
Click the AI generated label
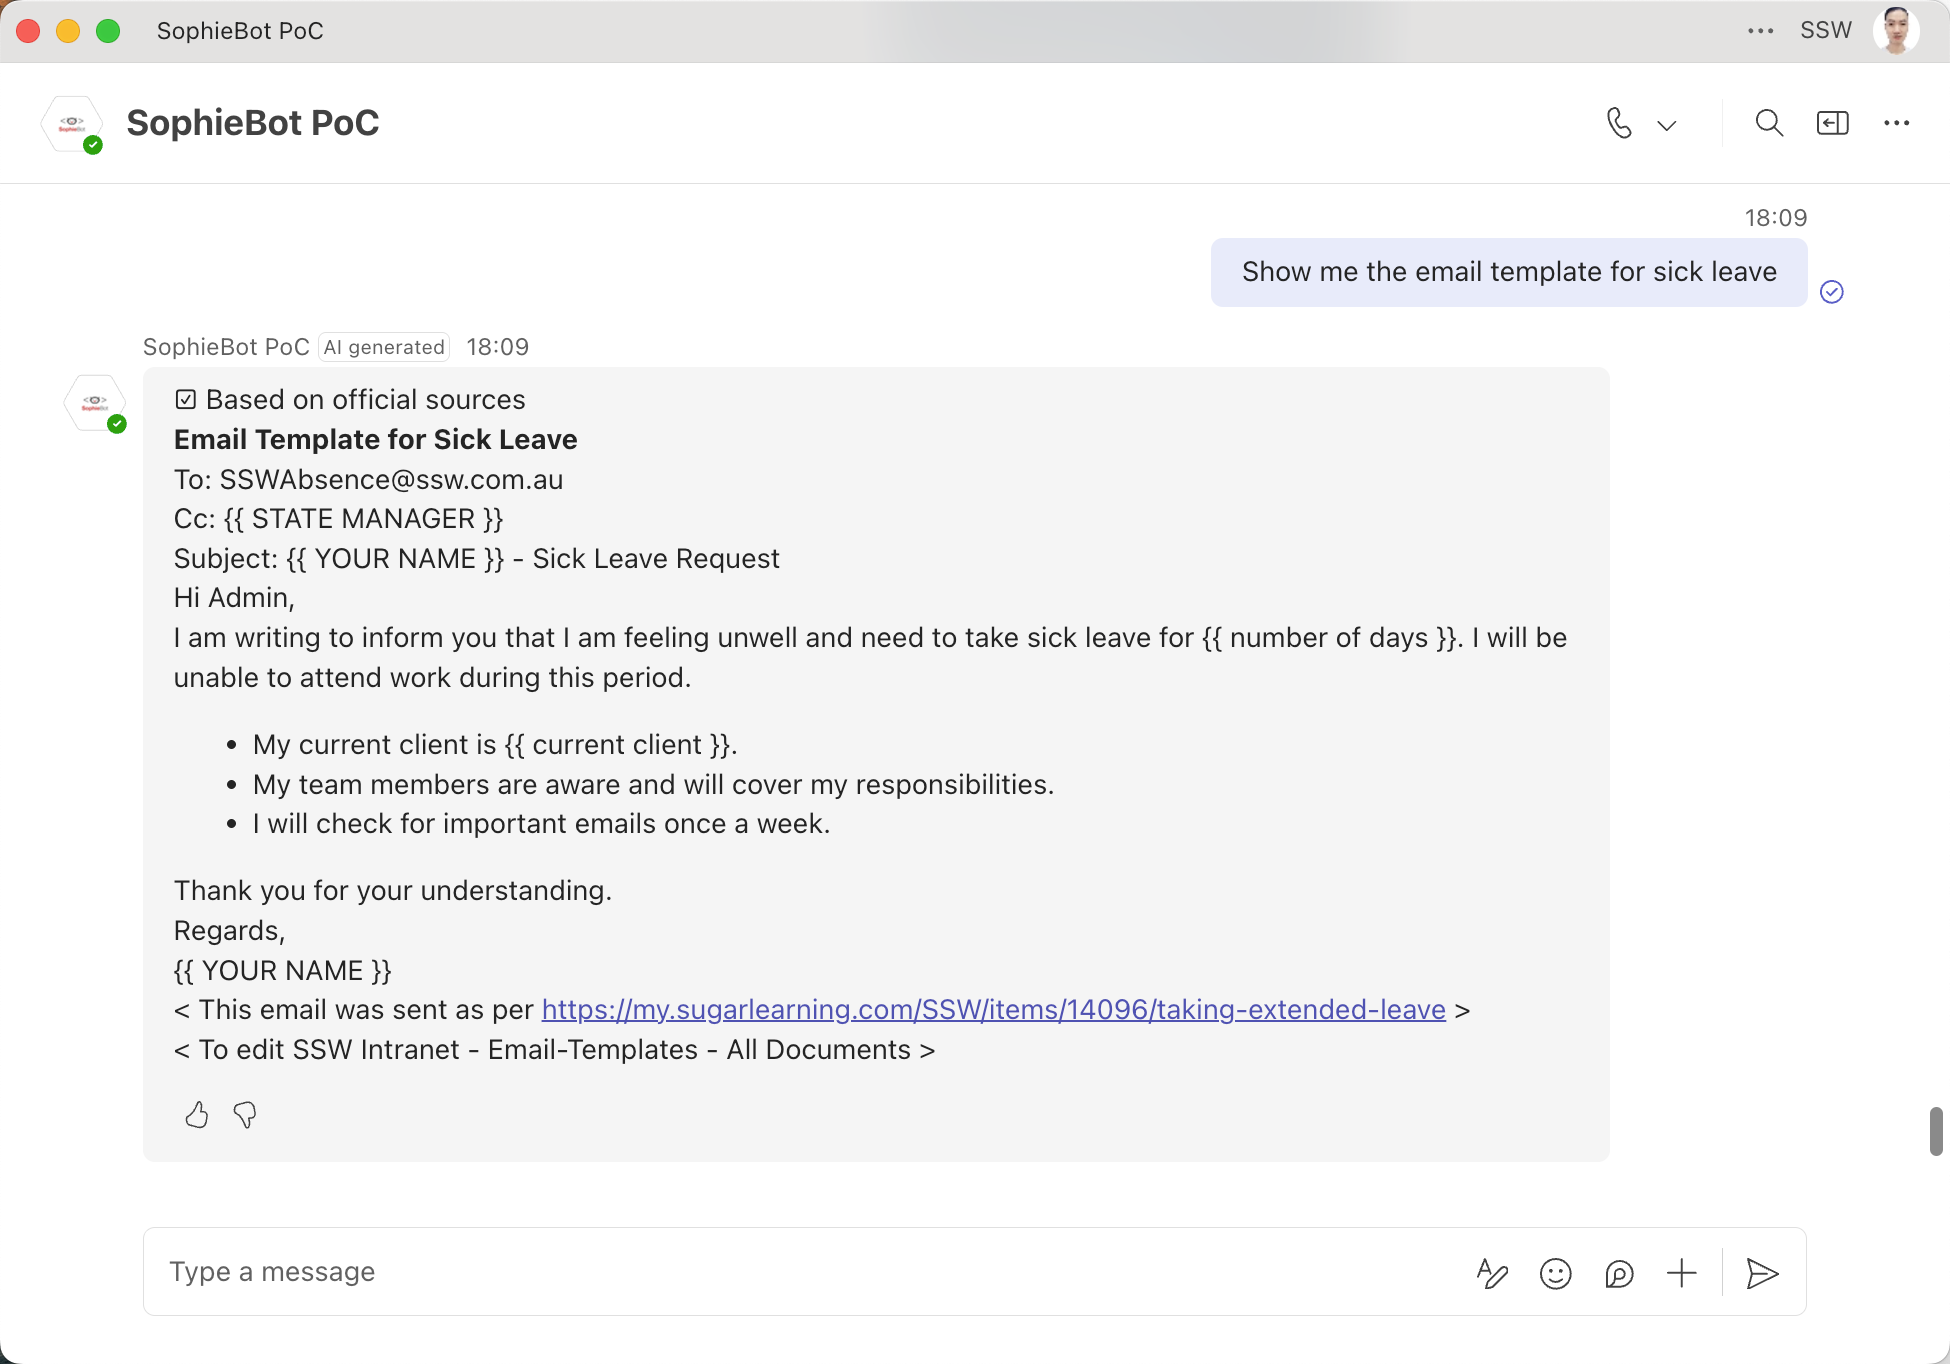pyautogui.click(x=384, y=347)
